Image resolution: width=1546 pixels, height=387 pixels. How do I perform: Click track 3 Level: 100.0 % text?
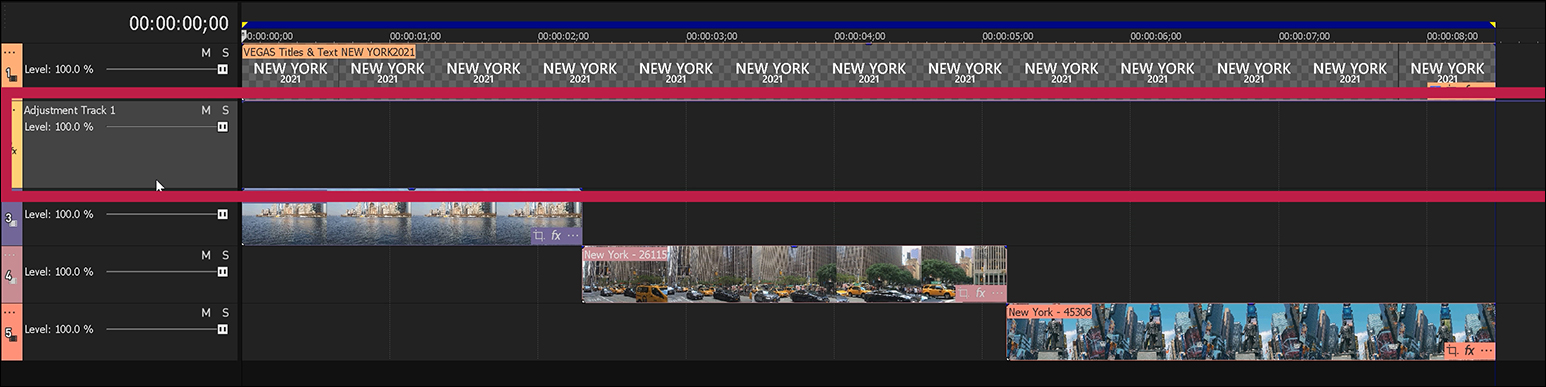[59, 214]
